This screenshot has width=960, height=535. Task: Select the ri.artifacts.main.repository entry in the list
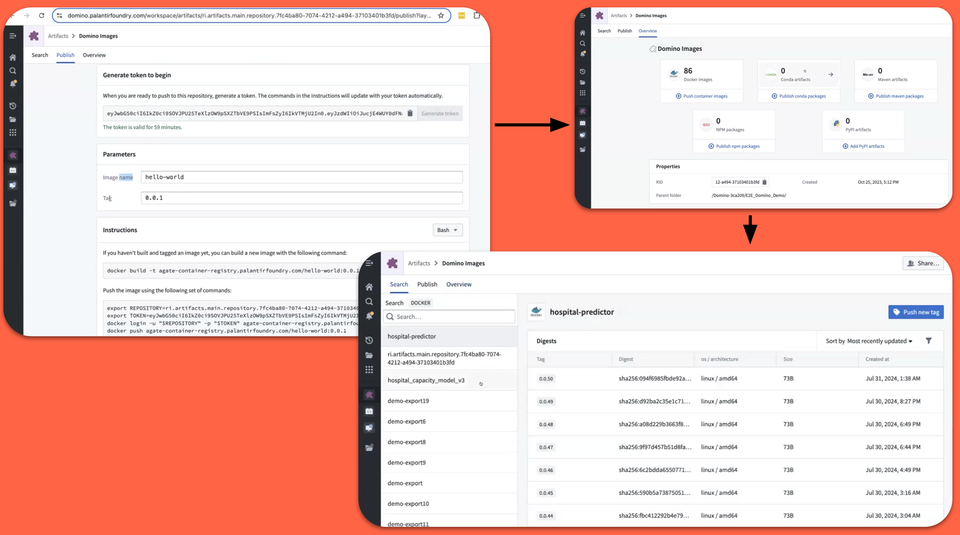(449, 358)
